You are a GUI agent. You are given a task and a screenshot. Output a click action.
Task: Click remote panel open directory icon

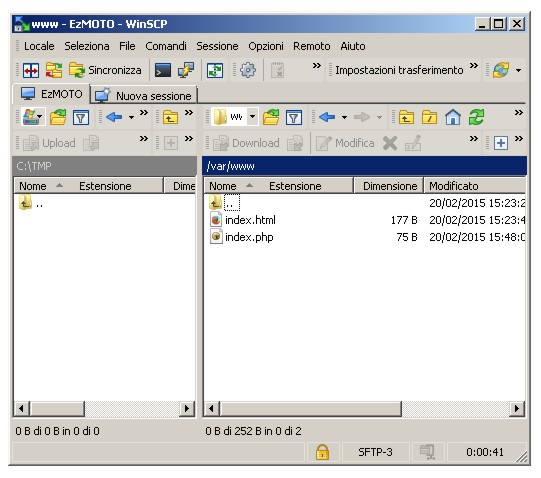pos(271,117)
